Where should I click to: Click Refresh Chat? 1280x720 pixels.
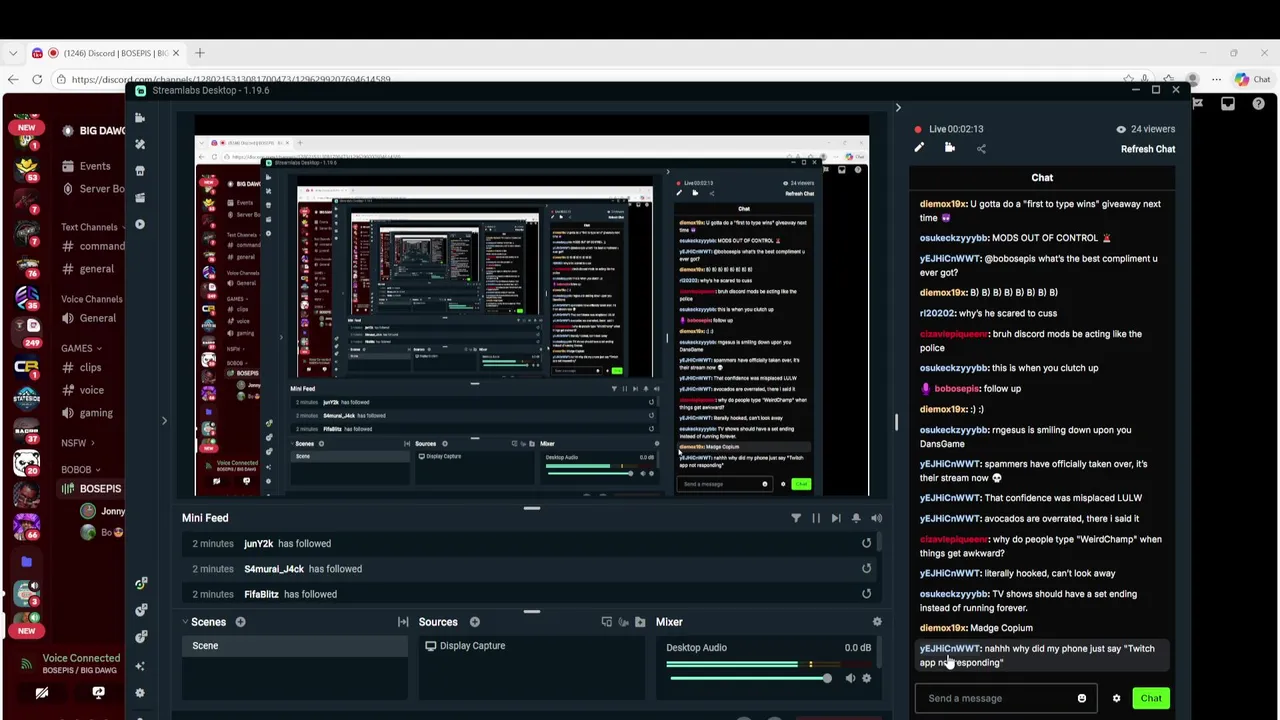pyautogui.click(x=1148, y=149)
